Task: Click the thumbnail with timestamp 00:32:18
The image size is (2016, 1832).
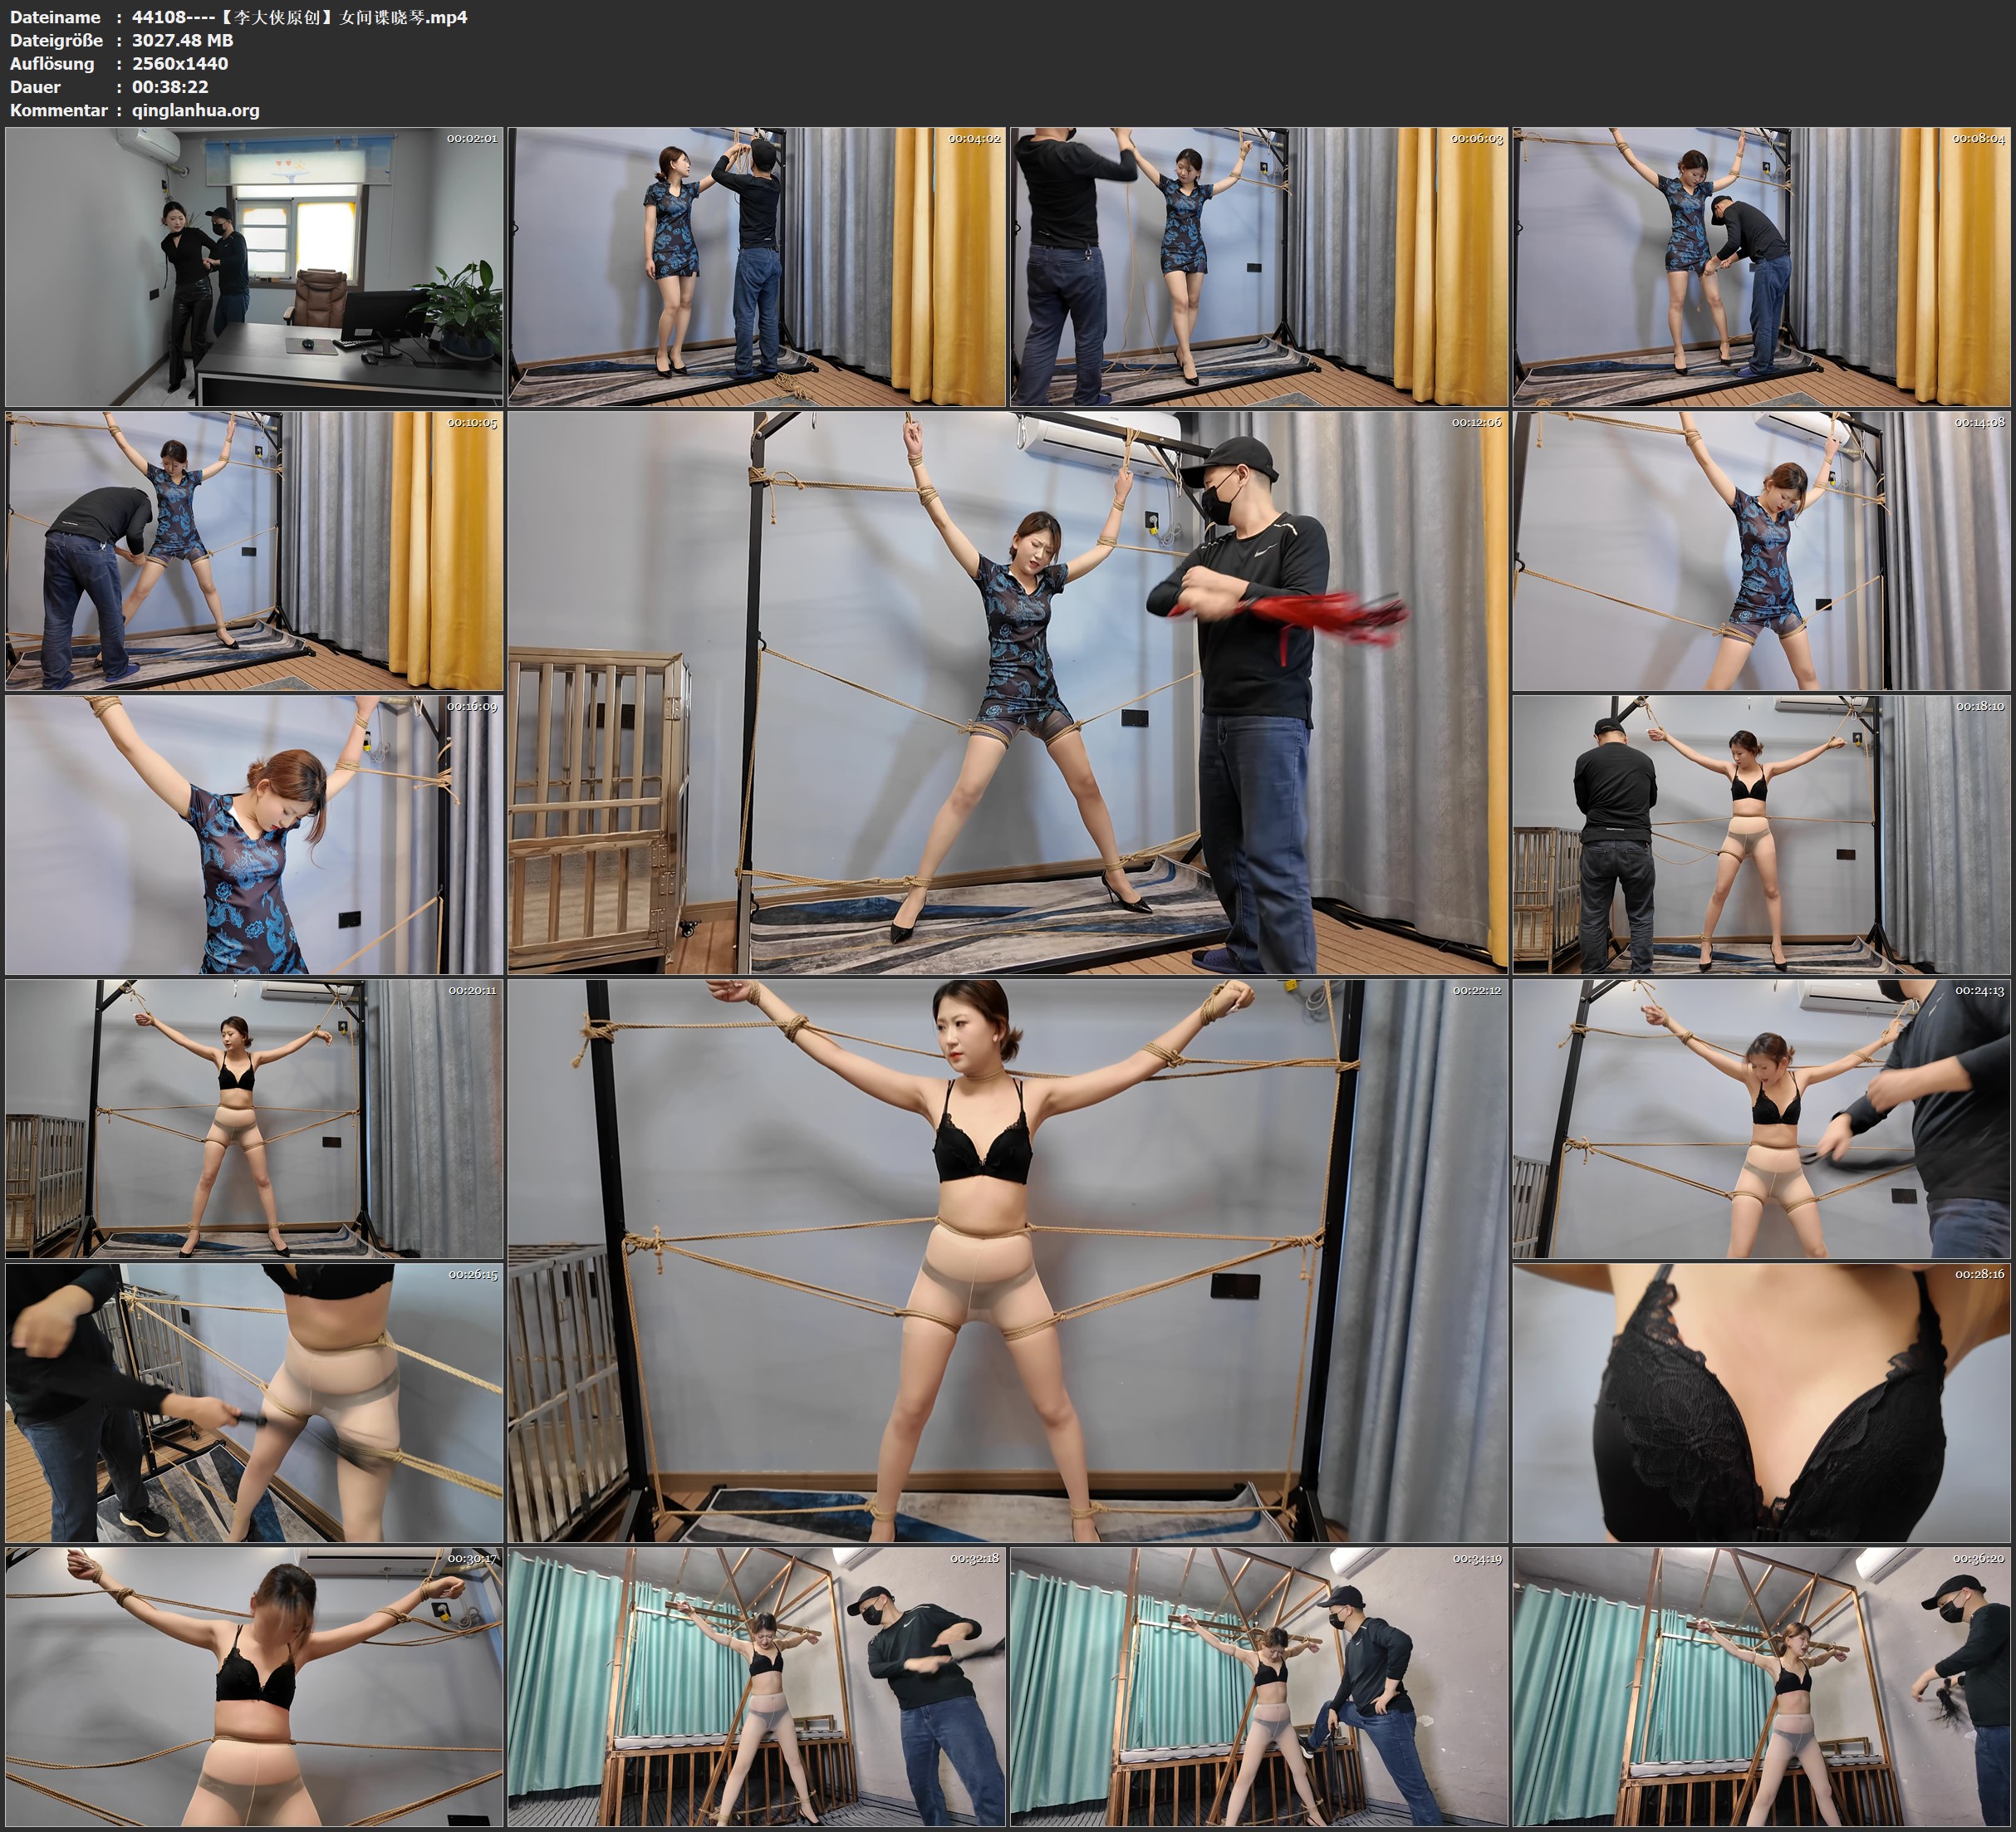Action: 756,1686
